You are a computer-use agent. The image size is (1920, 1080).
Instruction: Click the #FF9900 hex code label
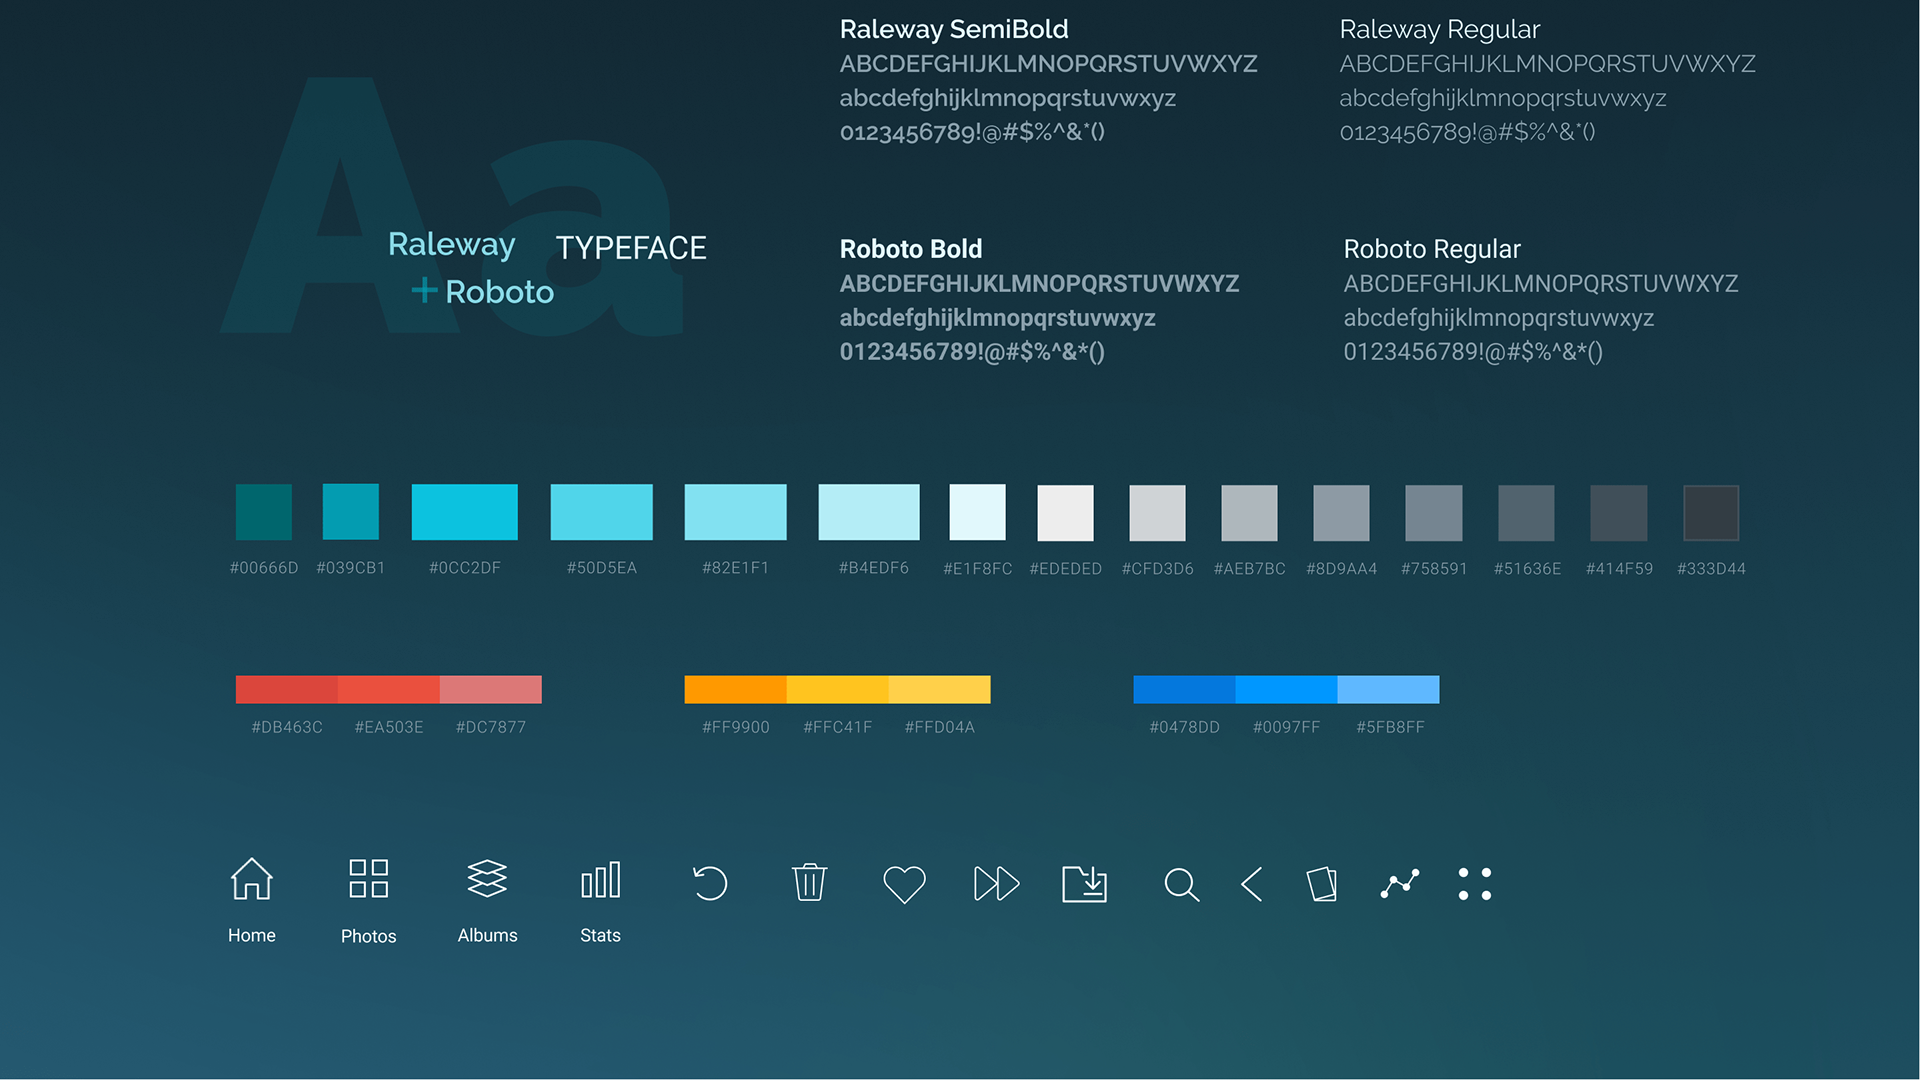coord(736,727)
